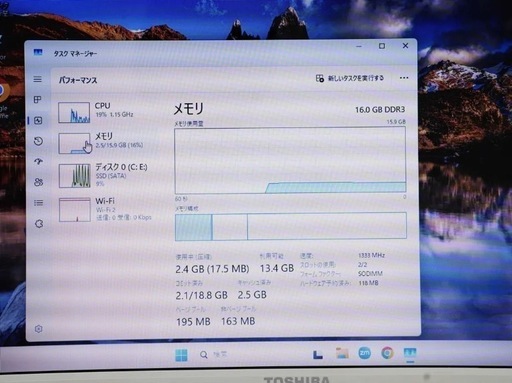Click the in-use segment of memory composition bar
The width and height of the screenshot is (512, 383).
click(193, 227)
